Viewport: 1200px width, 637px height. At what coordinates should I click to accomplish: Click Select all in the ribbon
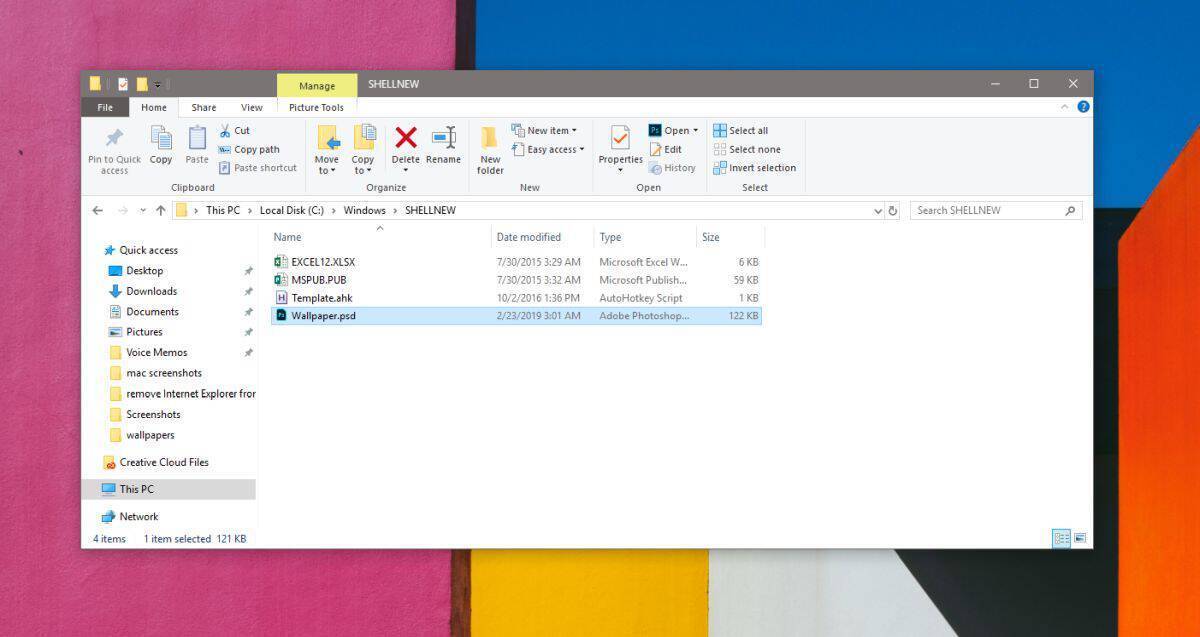tap(741, 130)
